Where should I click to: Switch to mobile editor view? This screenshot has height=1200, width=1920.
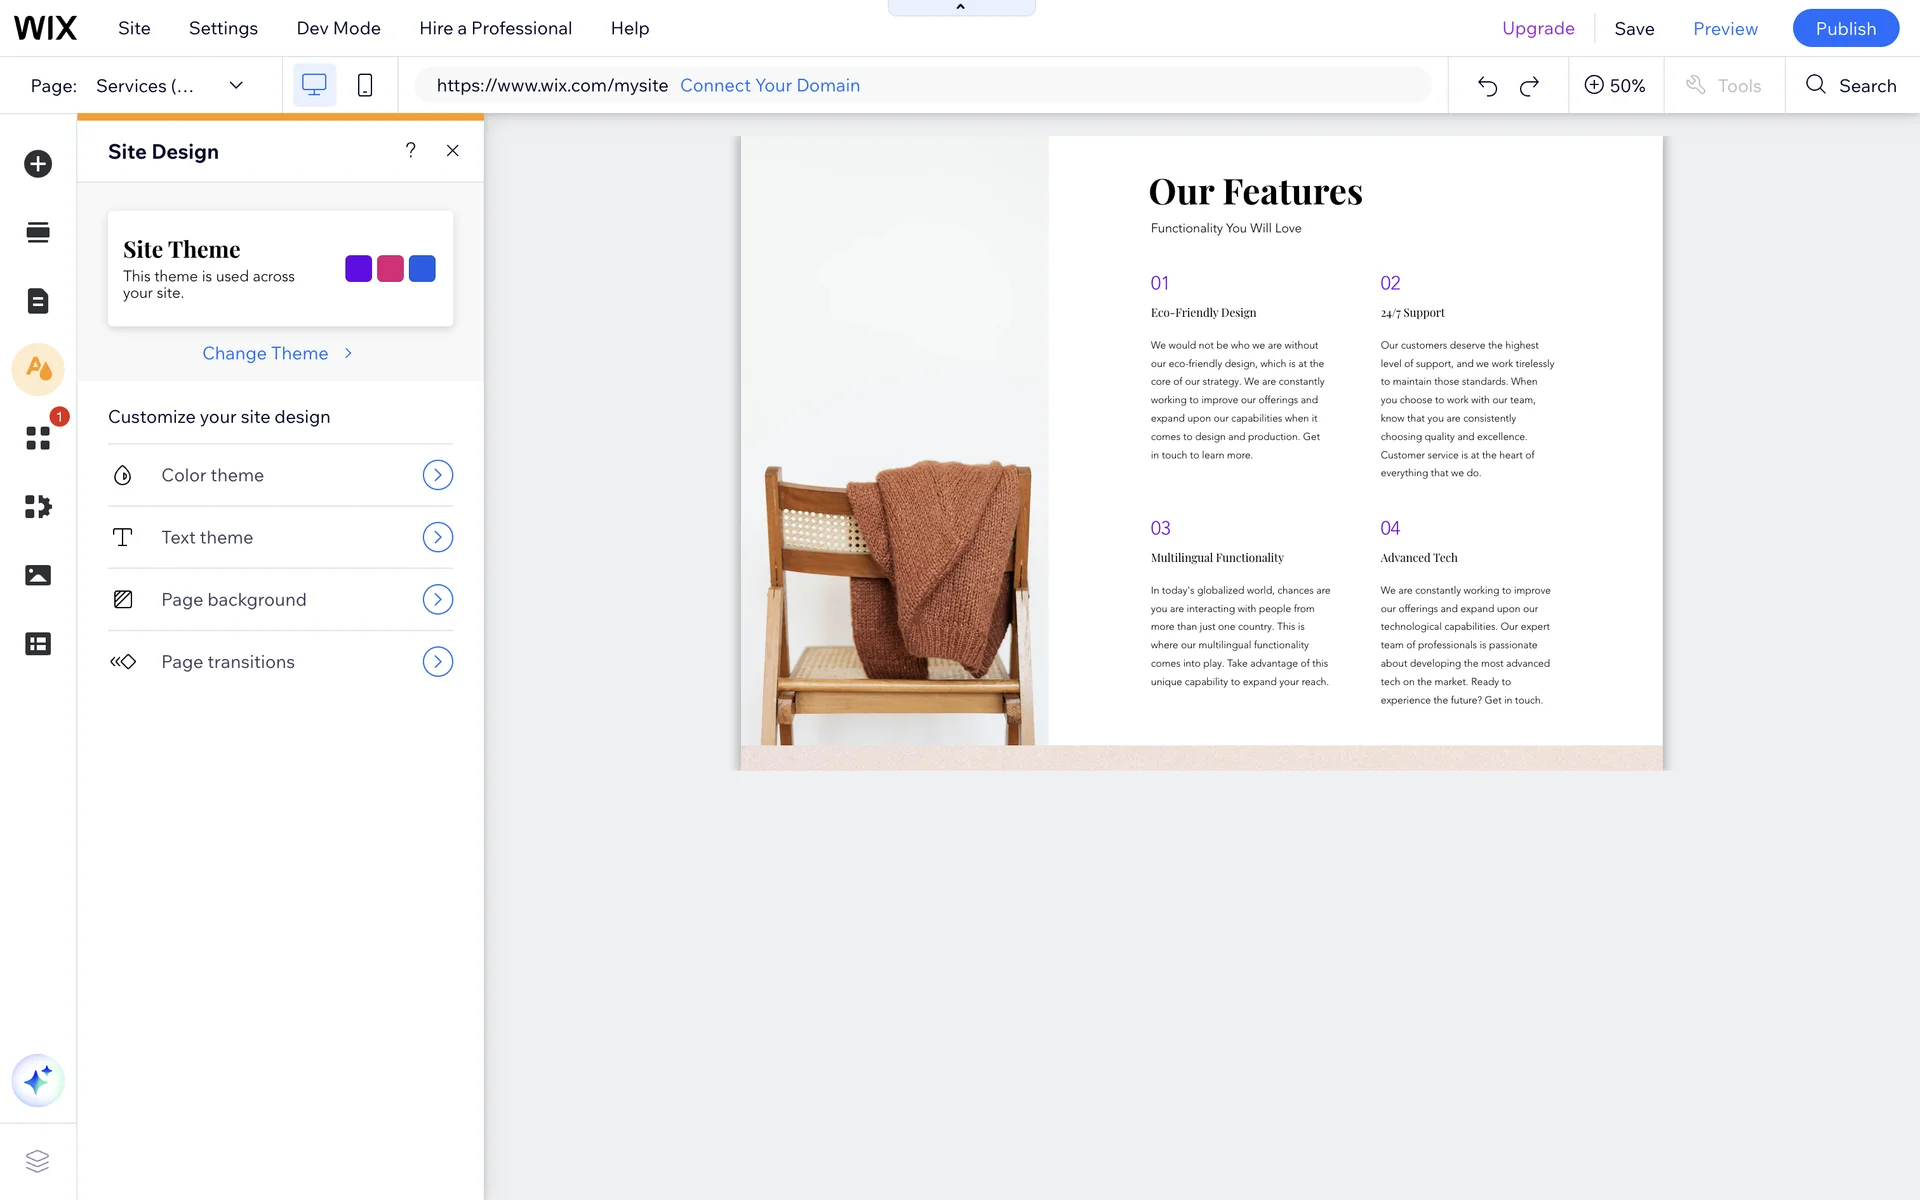coord(365,86)
